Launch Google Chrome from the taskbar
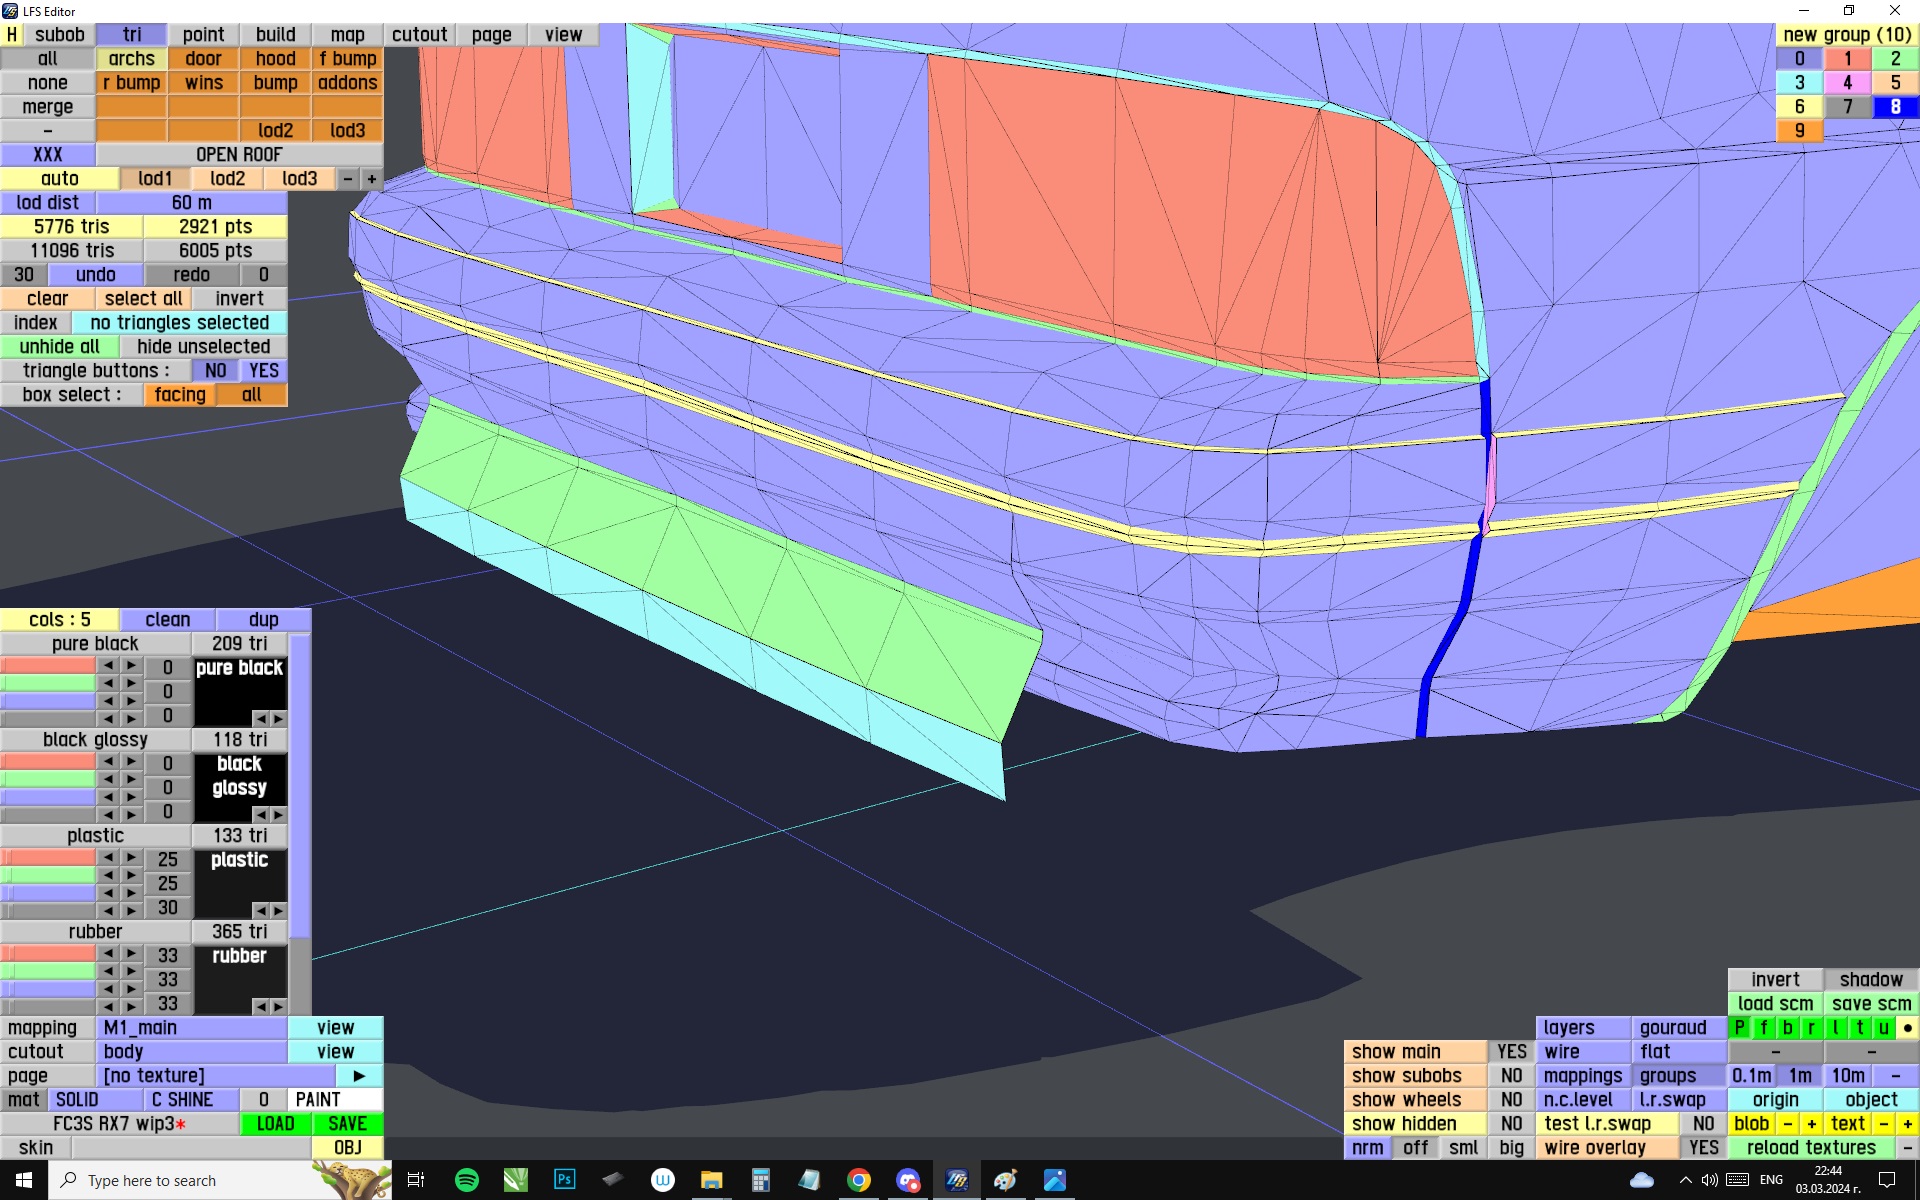Viewport: 1920px width, 1200px height. coord(858,1180)
